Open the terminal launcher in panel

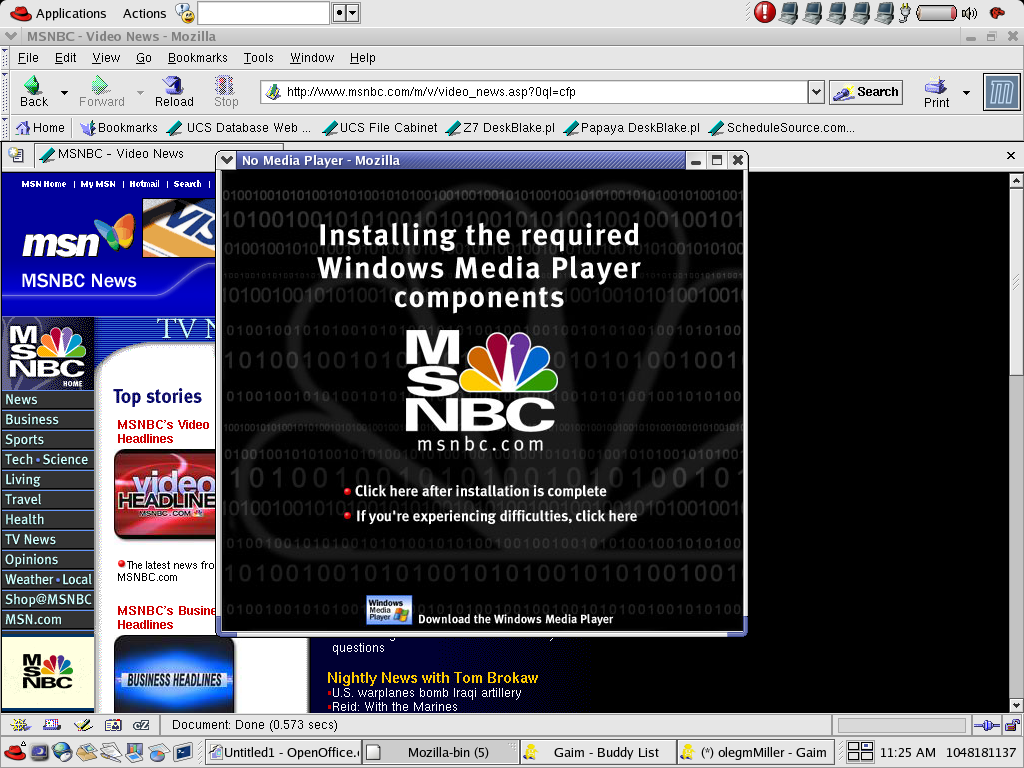coord(183,752)
